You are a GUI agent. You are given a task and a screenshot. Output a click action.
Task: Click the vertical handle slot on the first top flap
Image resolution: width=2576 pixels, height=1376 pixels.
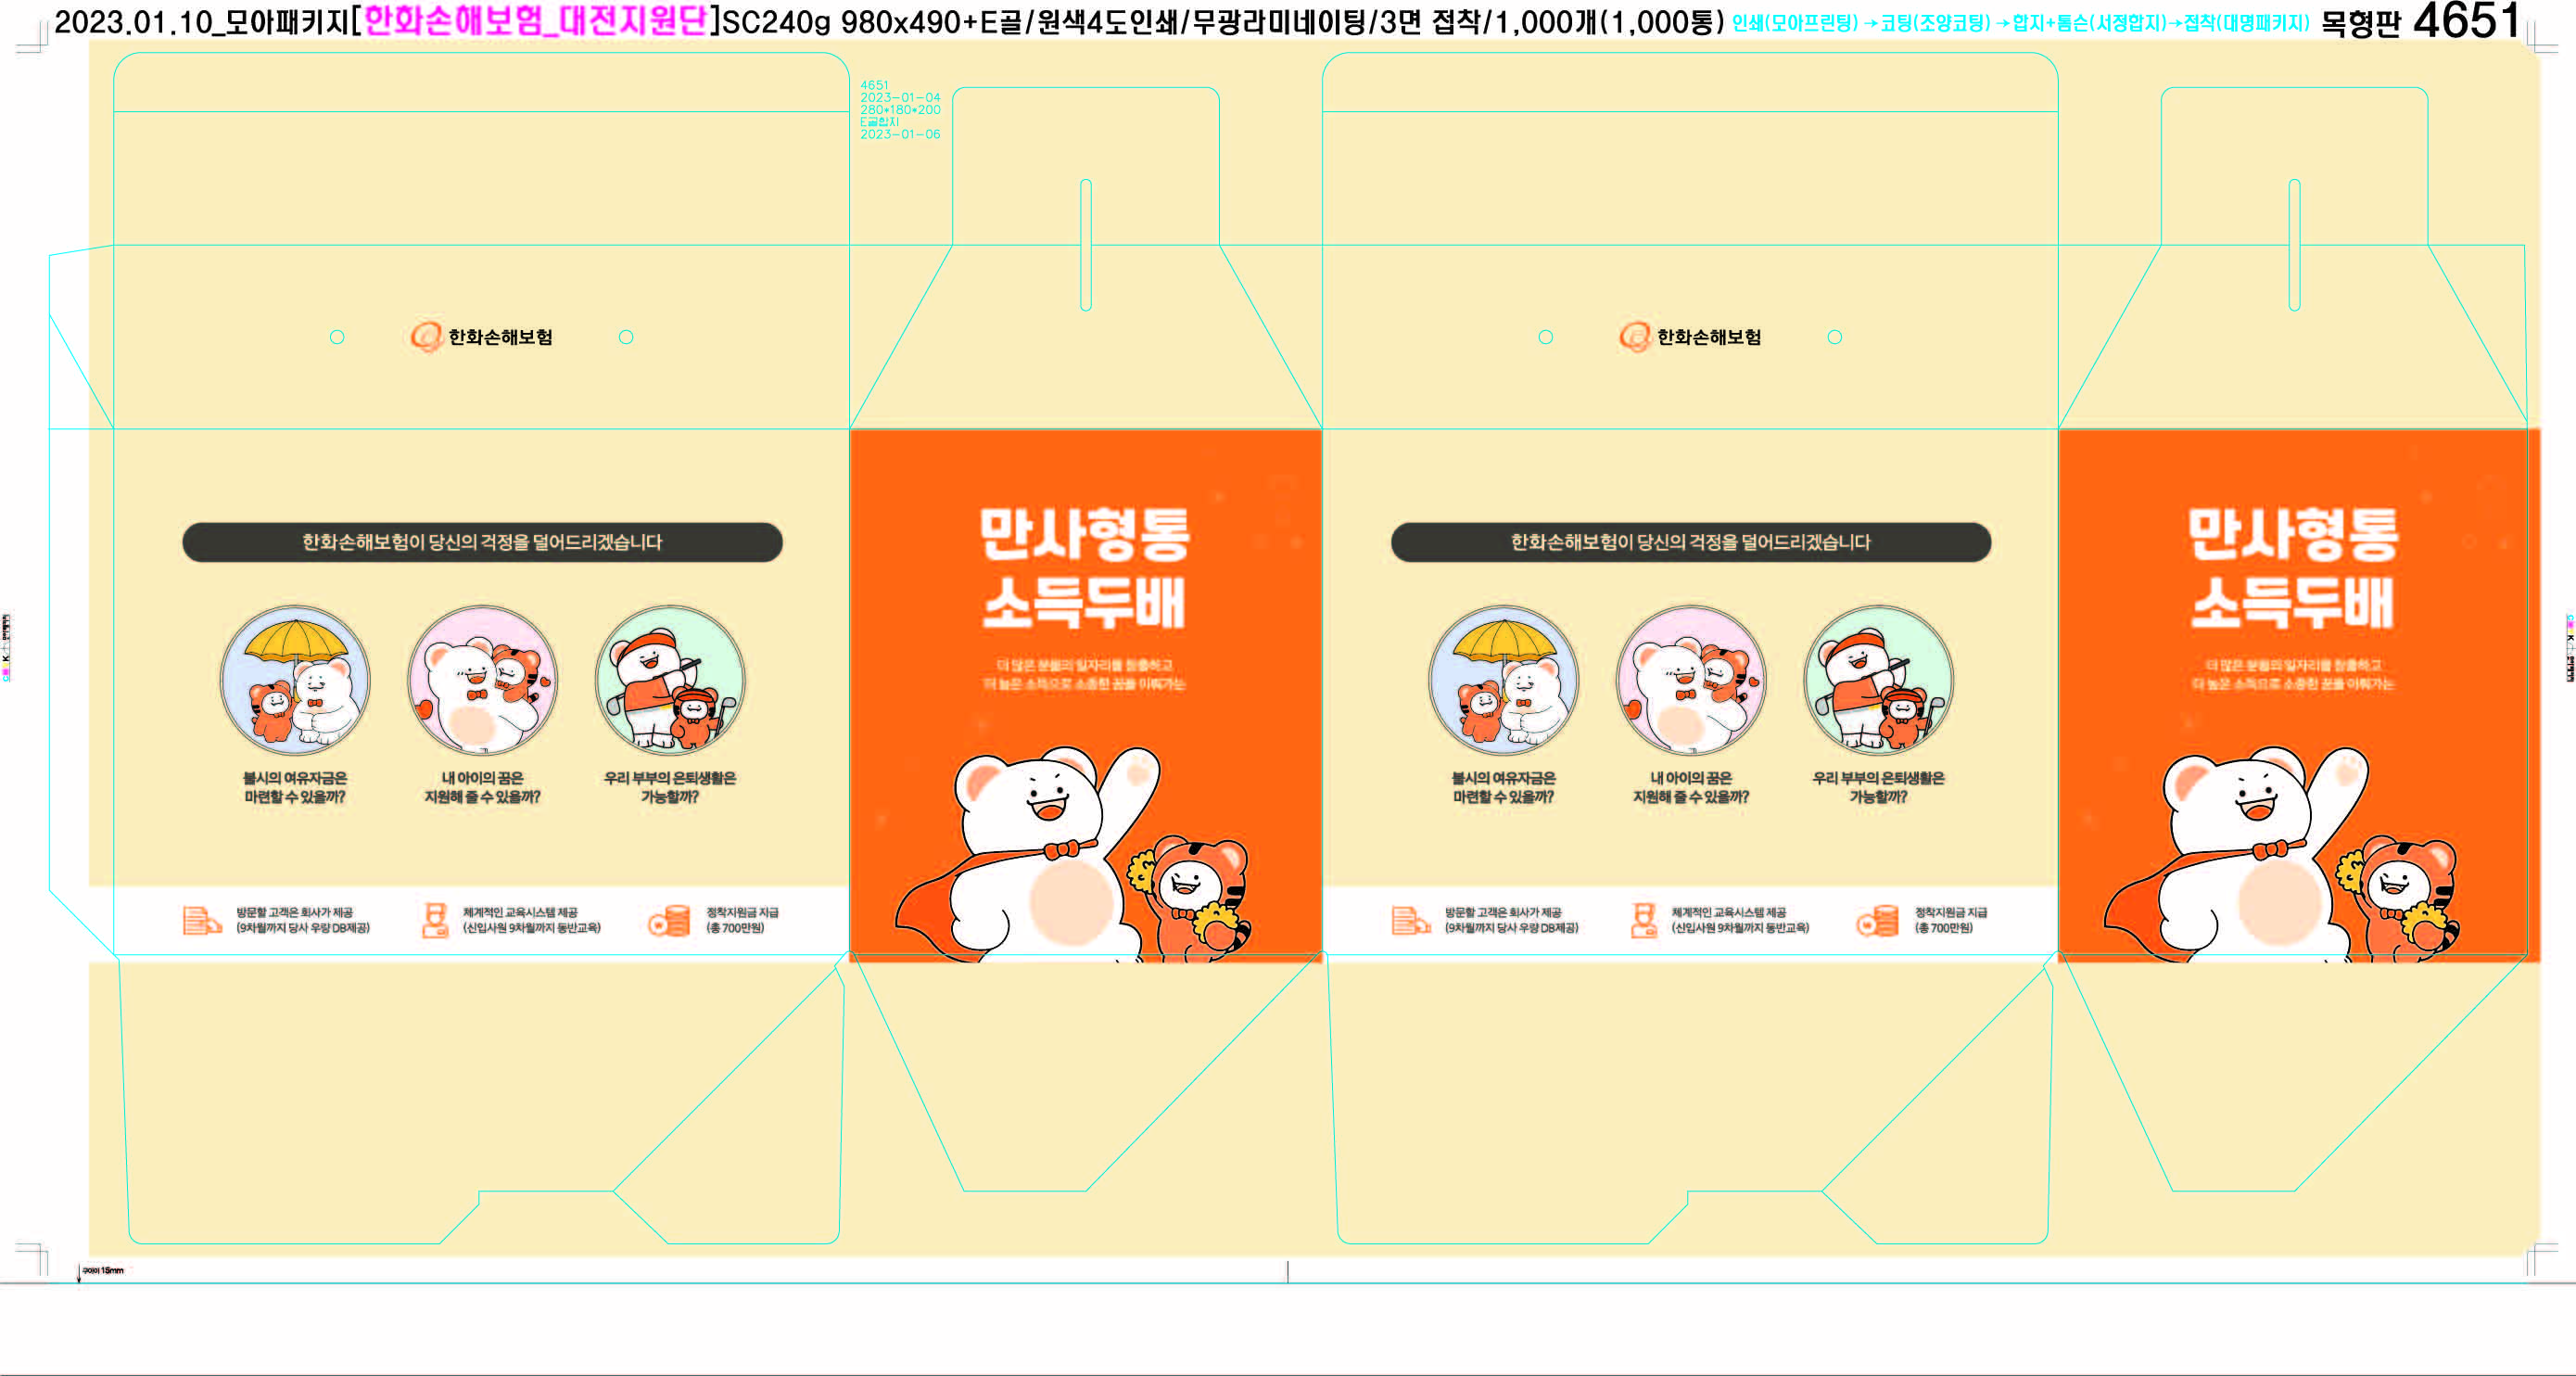coord(1086,245)
